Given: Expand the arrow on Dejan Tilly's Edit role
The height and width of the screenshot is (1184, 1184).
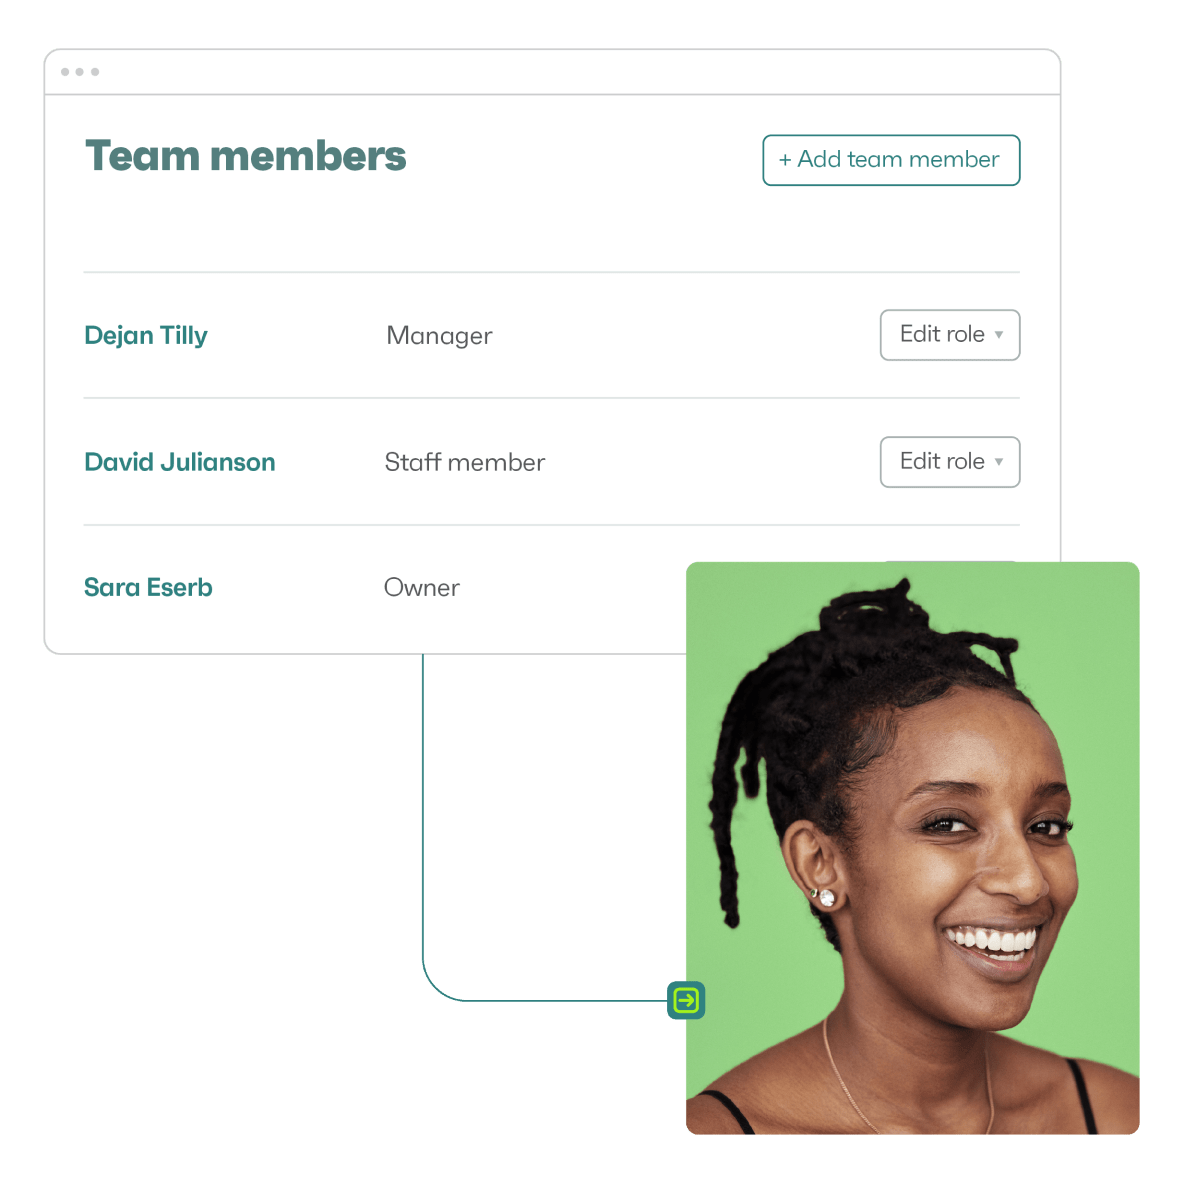Looking at the screenshot, I should click(x=998, y=335).
